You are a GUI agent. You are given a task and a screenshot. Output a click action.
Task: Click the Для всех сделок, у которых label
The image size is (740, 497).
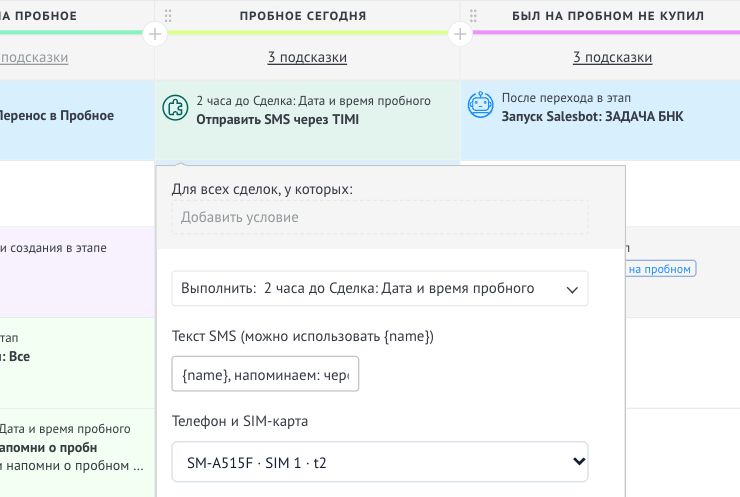coord(262,189)
